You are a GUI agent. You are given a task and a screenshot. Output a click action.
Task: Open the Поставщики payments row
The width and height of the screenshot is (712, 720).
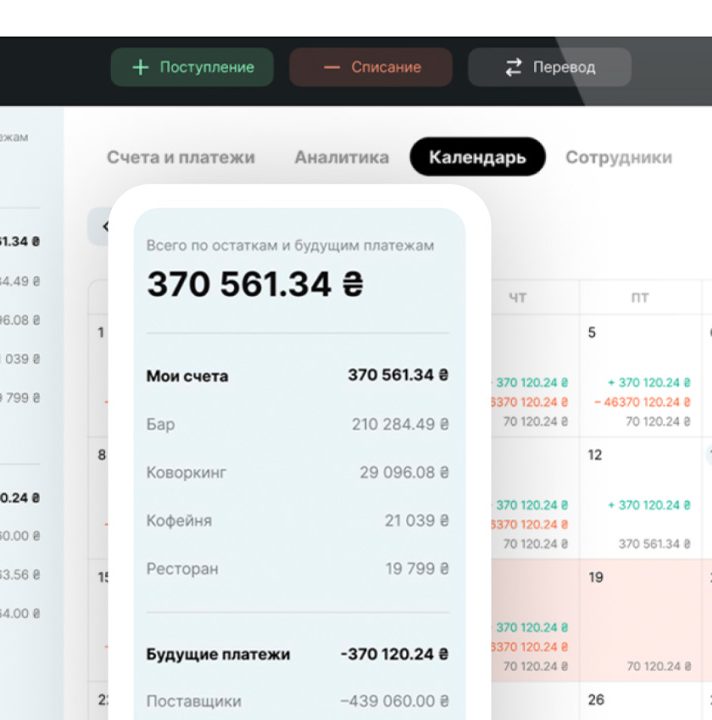point(297,701)
